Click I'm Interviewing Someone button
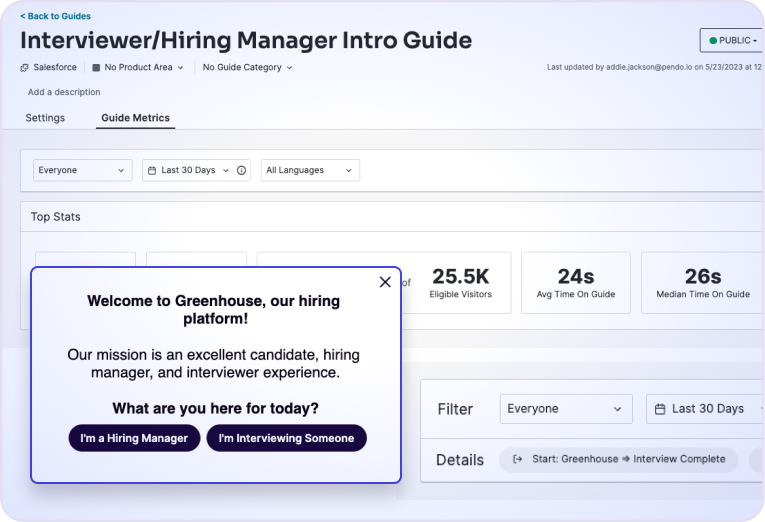The height and width of the screenshot is (522, 765). coord(286,438)
